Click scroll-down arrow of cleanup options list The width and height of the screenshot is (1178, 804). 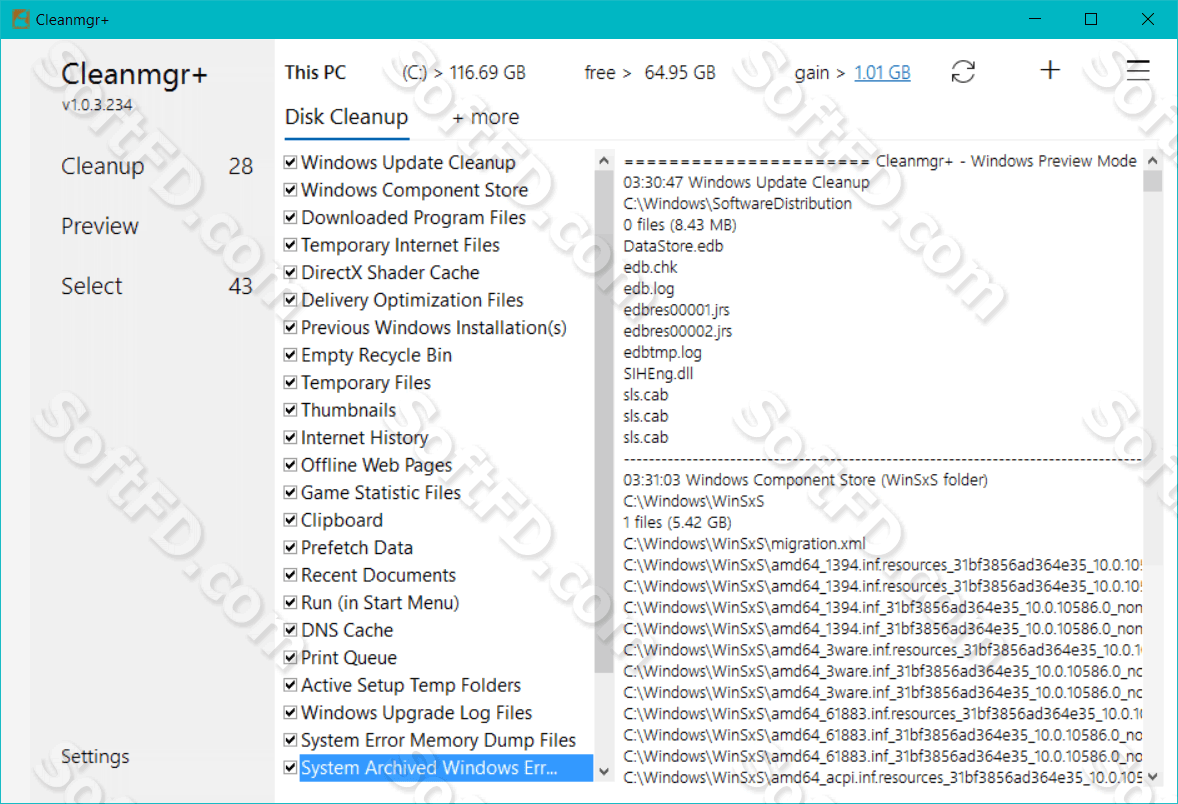(603, 772)
